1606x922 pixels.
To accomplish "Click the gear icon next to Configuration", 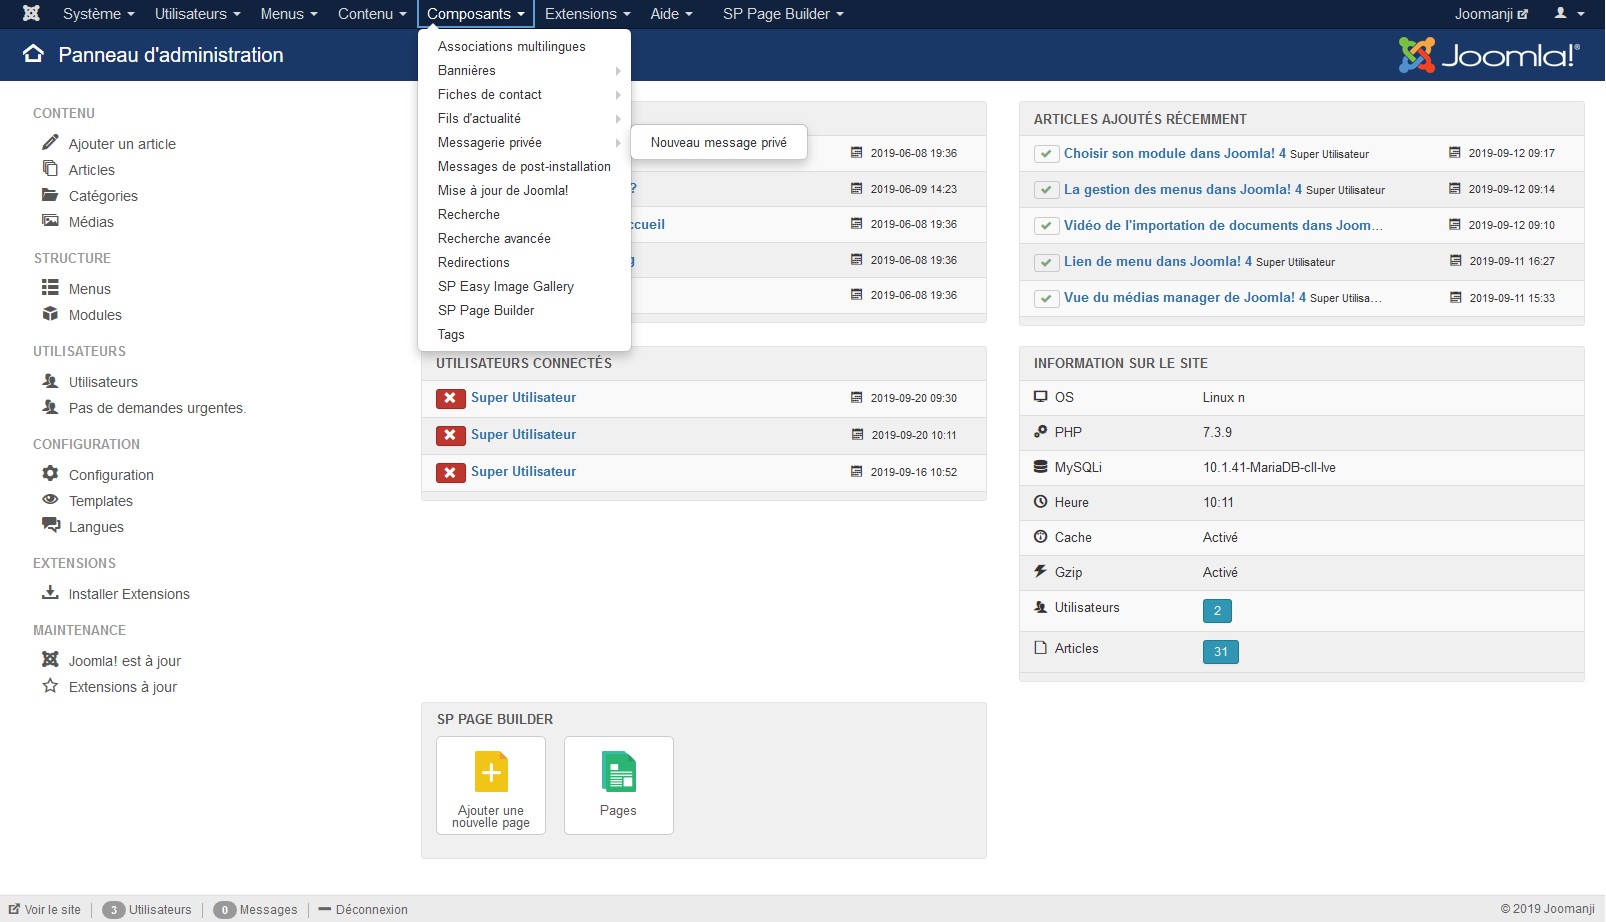I will pyautogui.click(x=50, y=473).
